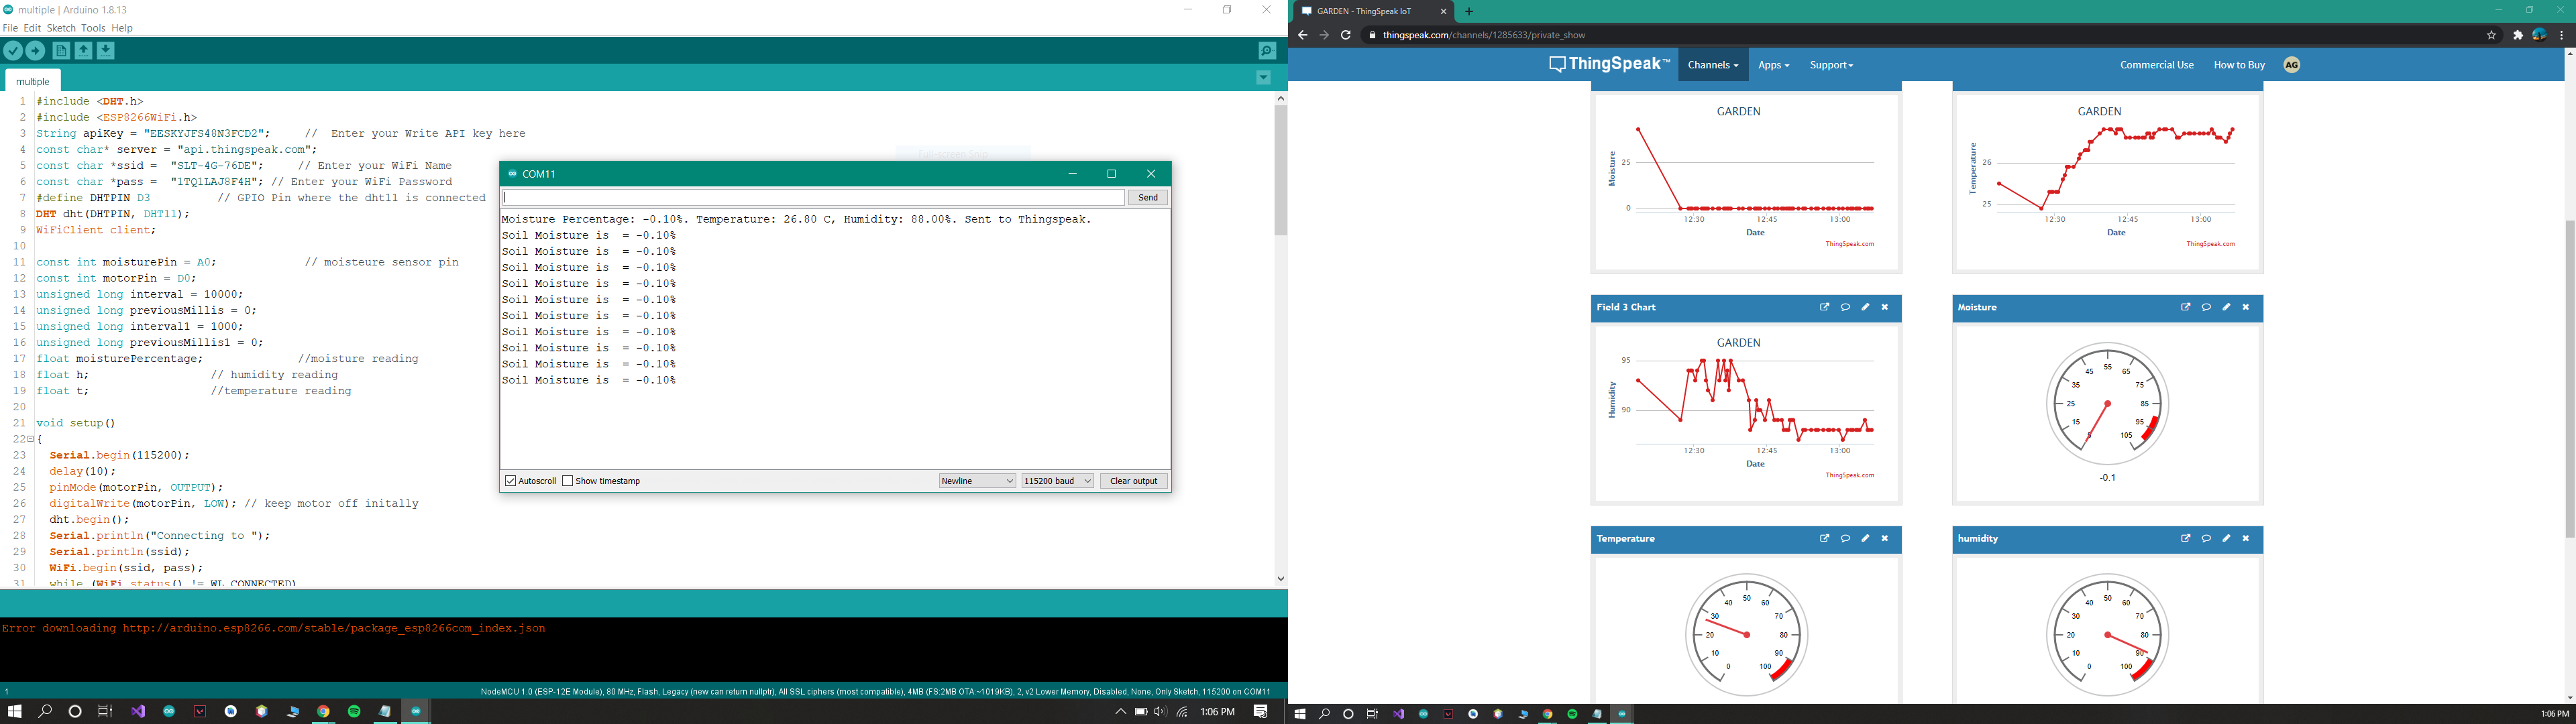Verify the sketch in Arduino IDE
This screenshot has width=2576, height=724.
click(x=13, y=50)
